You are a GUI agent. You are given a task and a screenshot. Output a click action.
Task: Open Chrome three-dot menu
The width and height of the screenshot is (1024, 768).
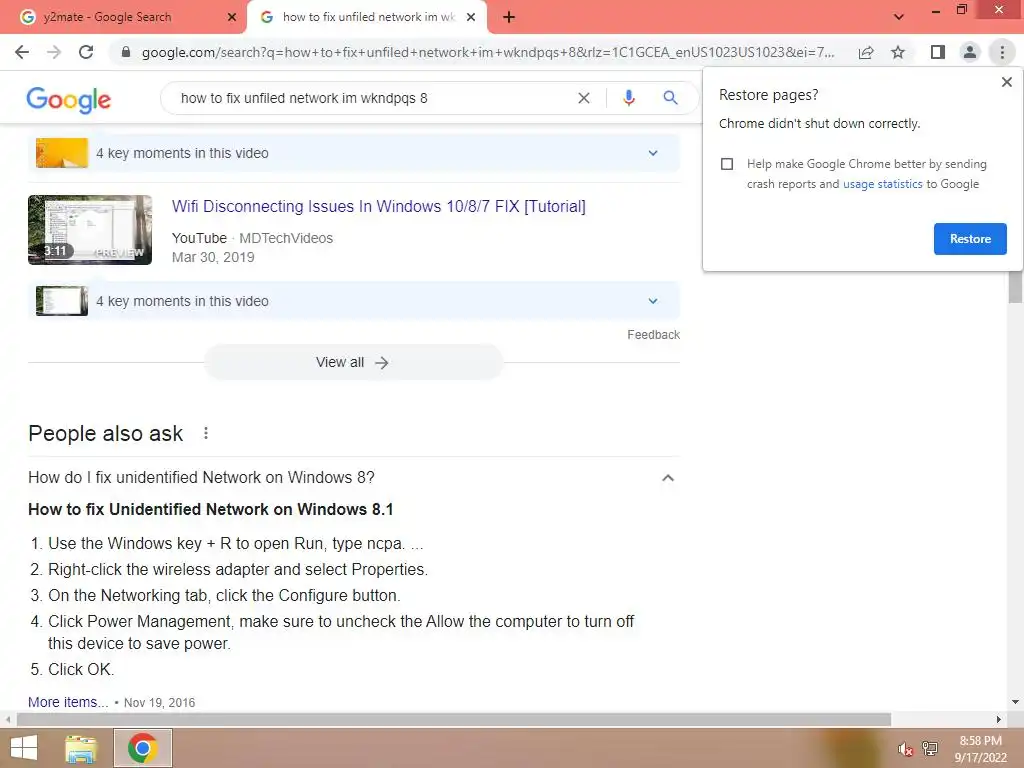tap(1002, 52)
